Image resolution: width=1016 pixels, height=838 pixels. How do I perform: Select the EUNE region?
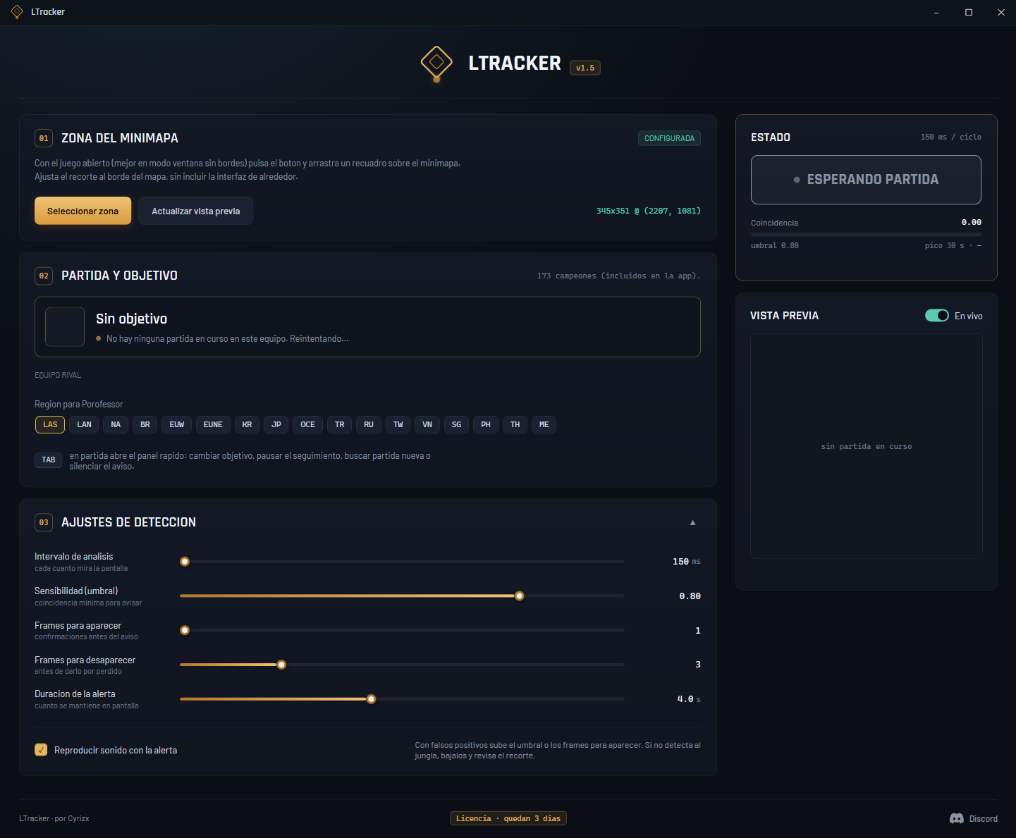[x=213, y=425]
